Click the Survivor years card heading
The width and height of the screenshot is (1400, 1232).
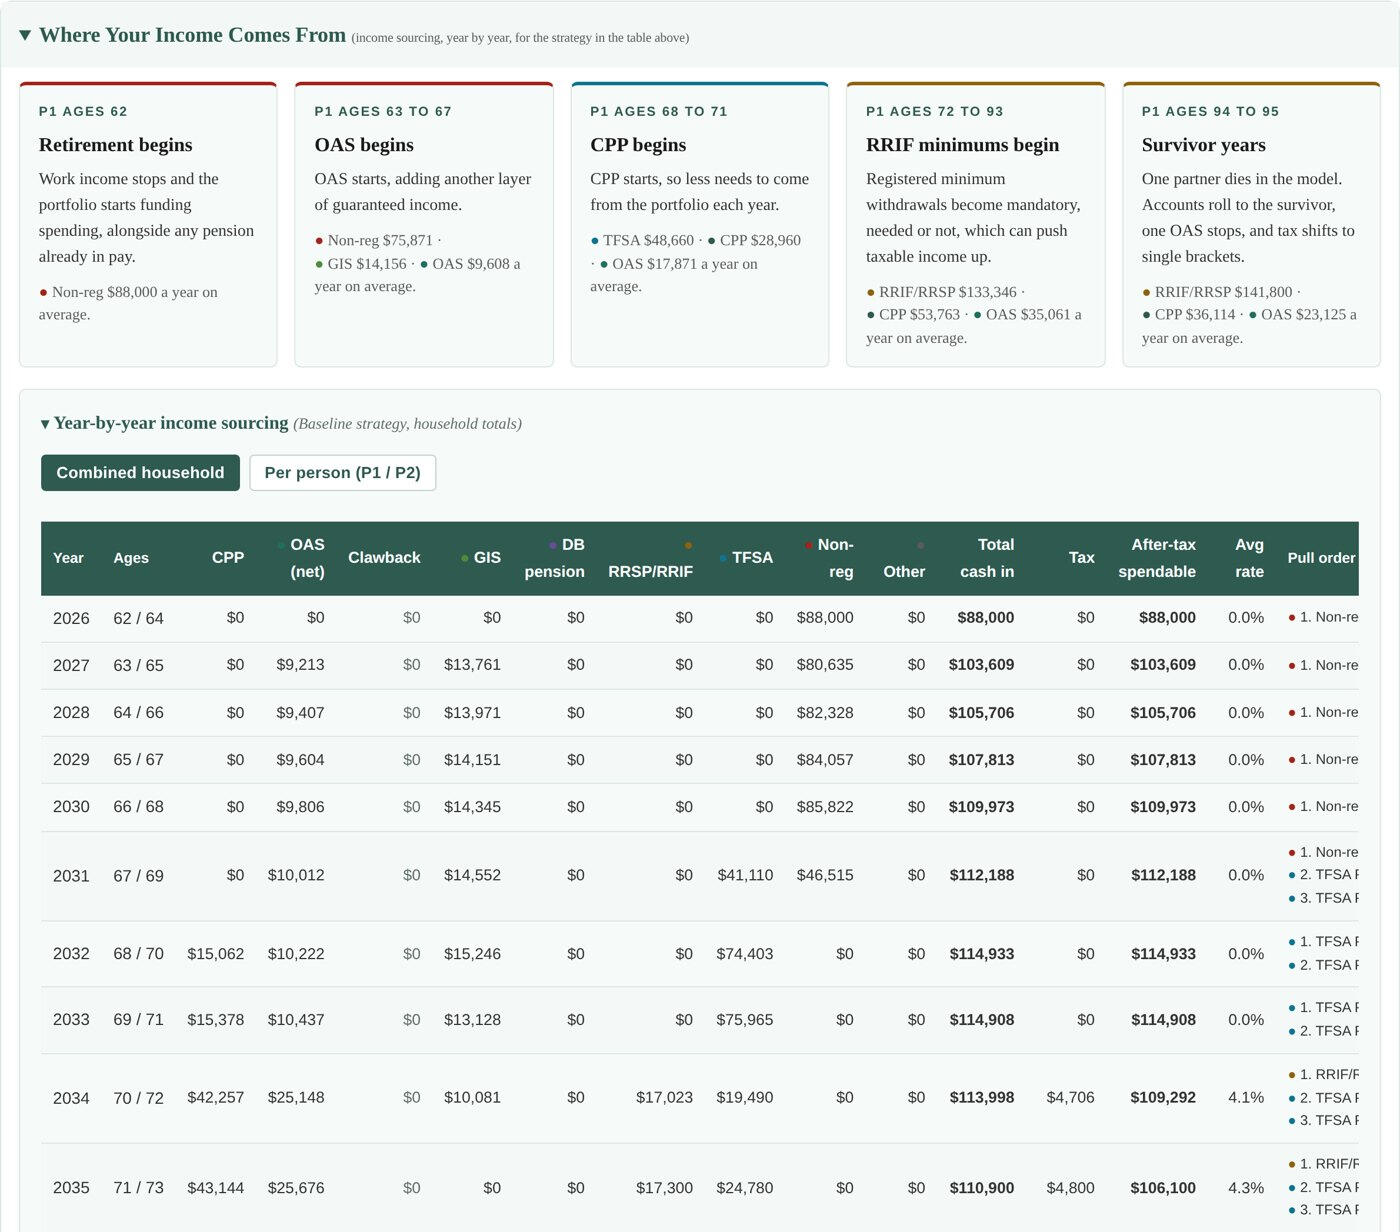pos(1203,145)
